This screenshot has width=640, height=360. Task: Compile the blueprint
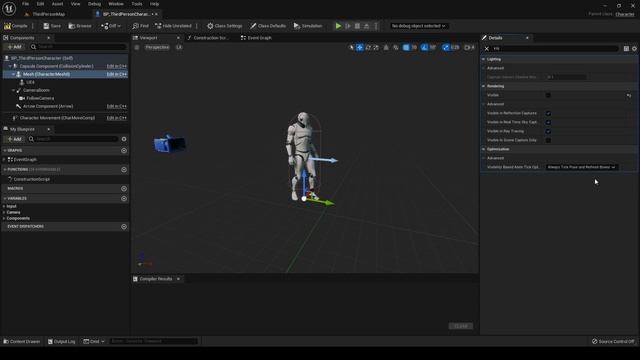pos(16,26)
